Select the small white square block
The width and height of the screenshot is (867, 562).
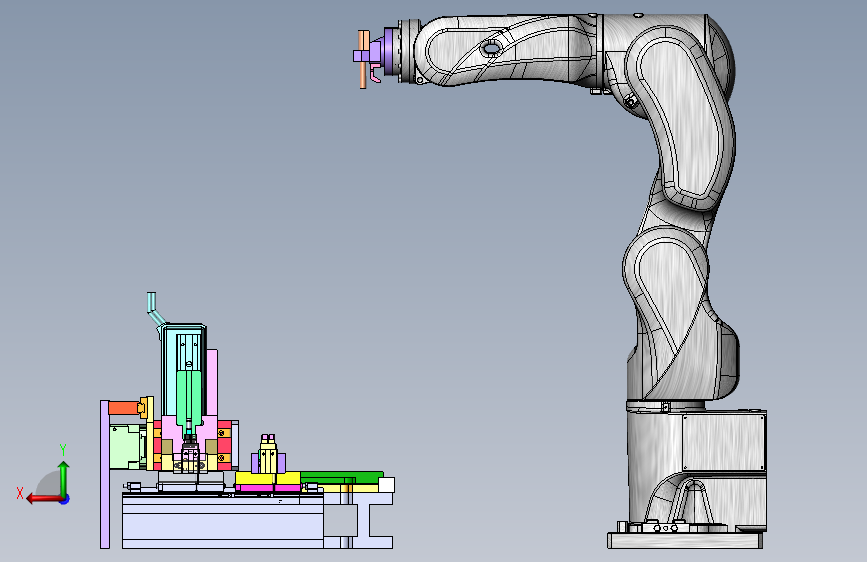(x=386, y=485)
